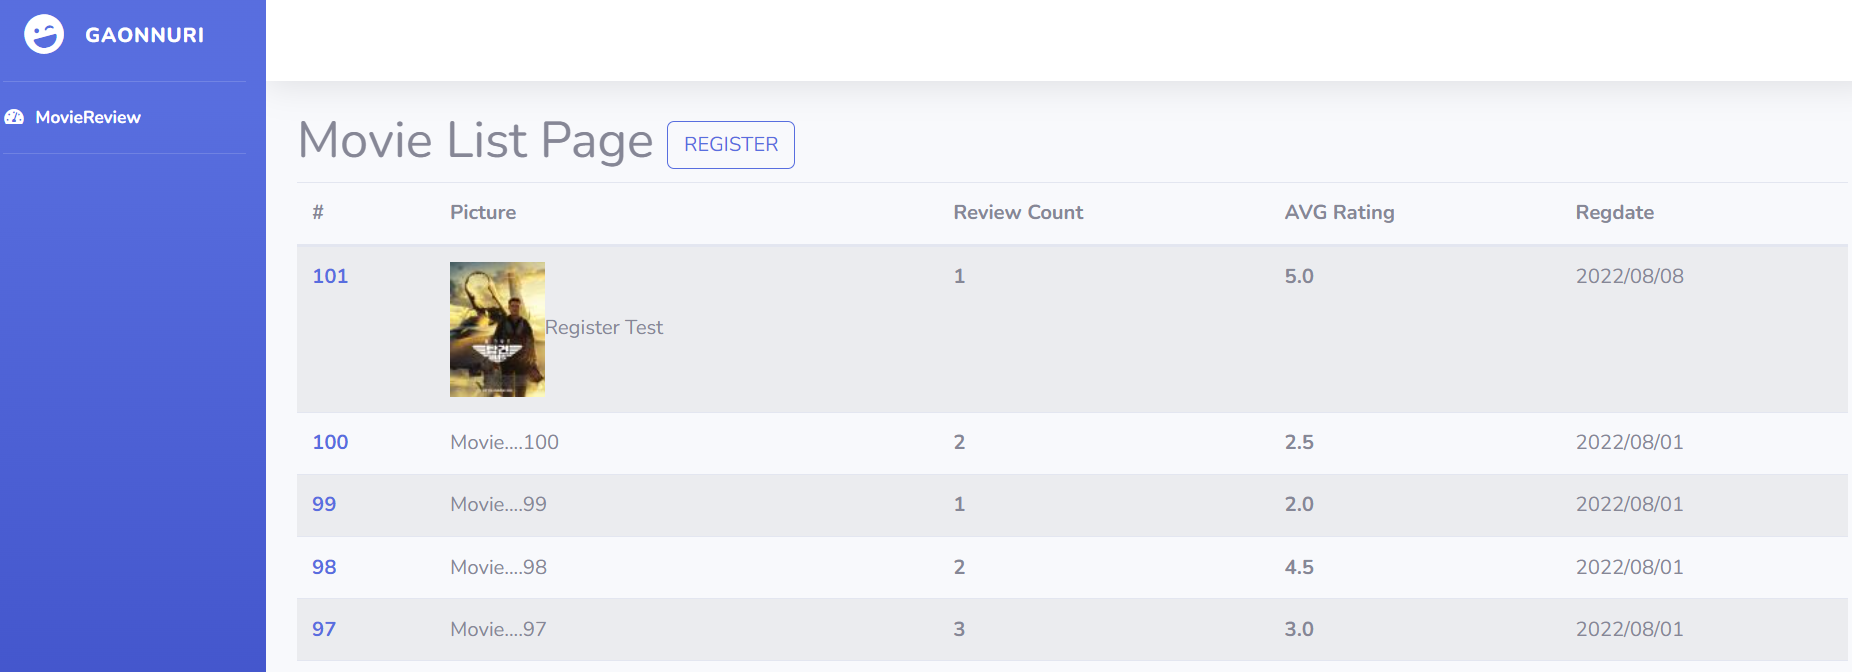The image size is (1852, 672).
Task: Click the 4.5 rating of movie 98
Action: tap(1299, 567)
